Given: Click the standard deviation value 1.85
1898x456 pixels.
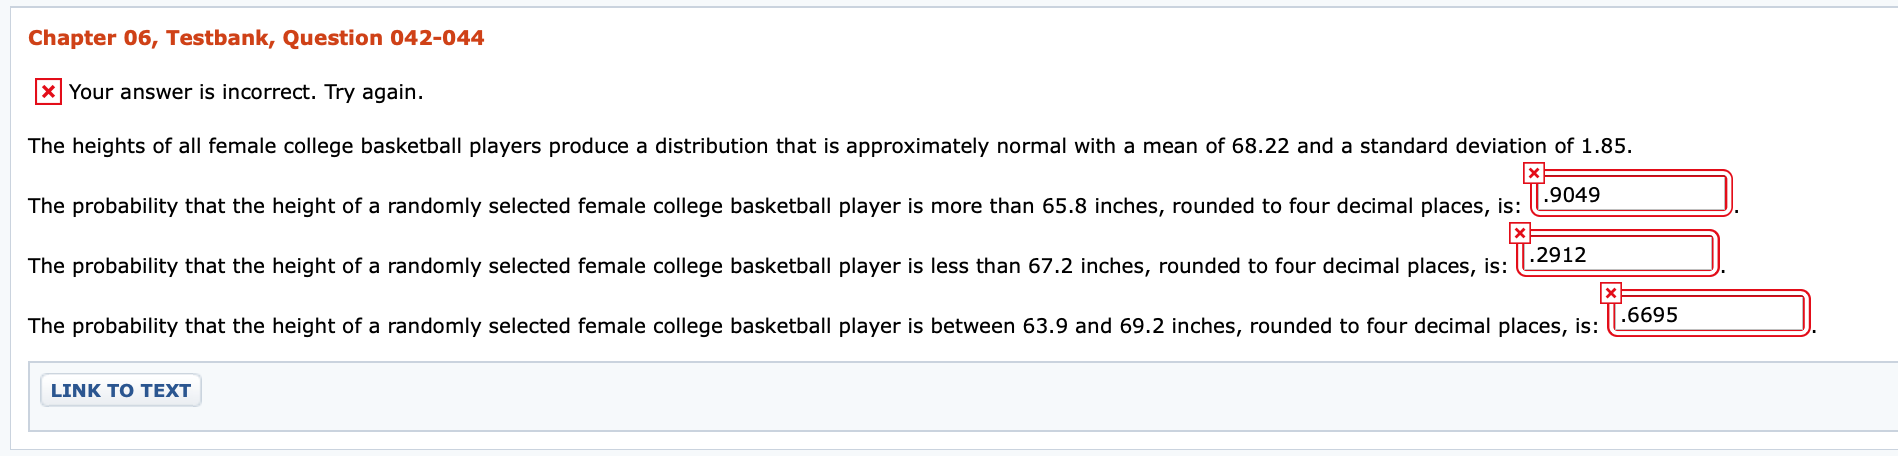Looking at the screenshot, I should point(1602,146).
